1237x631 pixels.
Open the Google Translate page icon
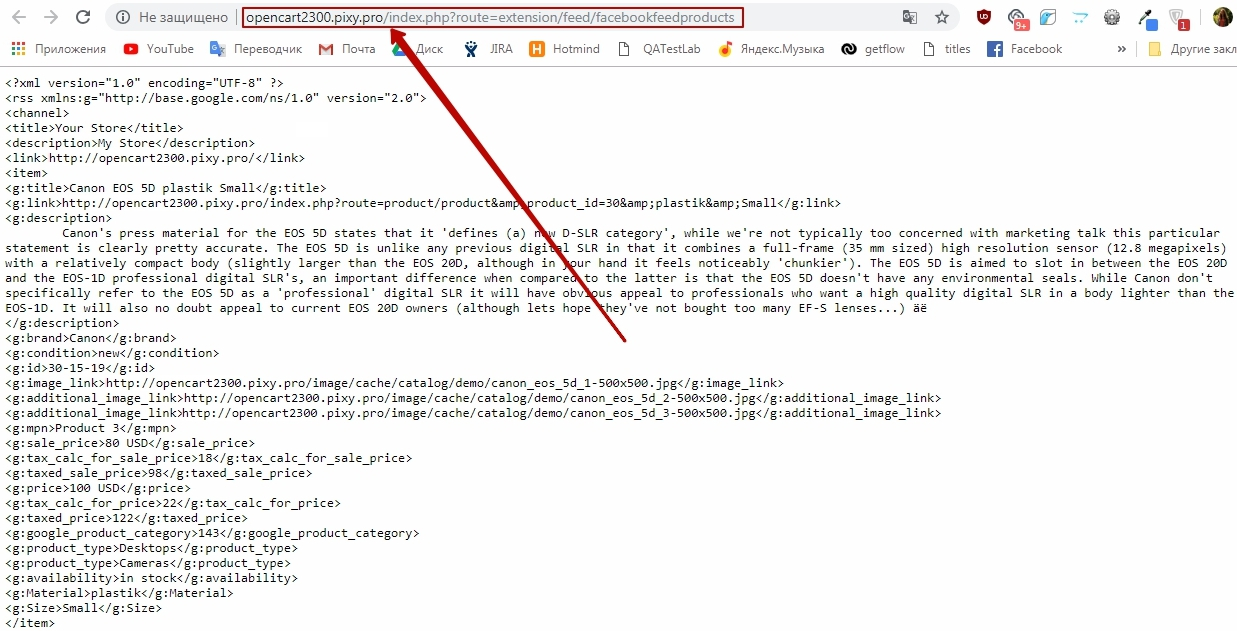(909, 17)
